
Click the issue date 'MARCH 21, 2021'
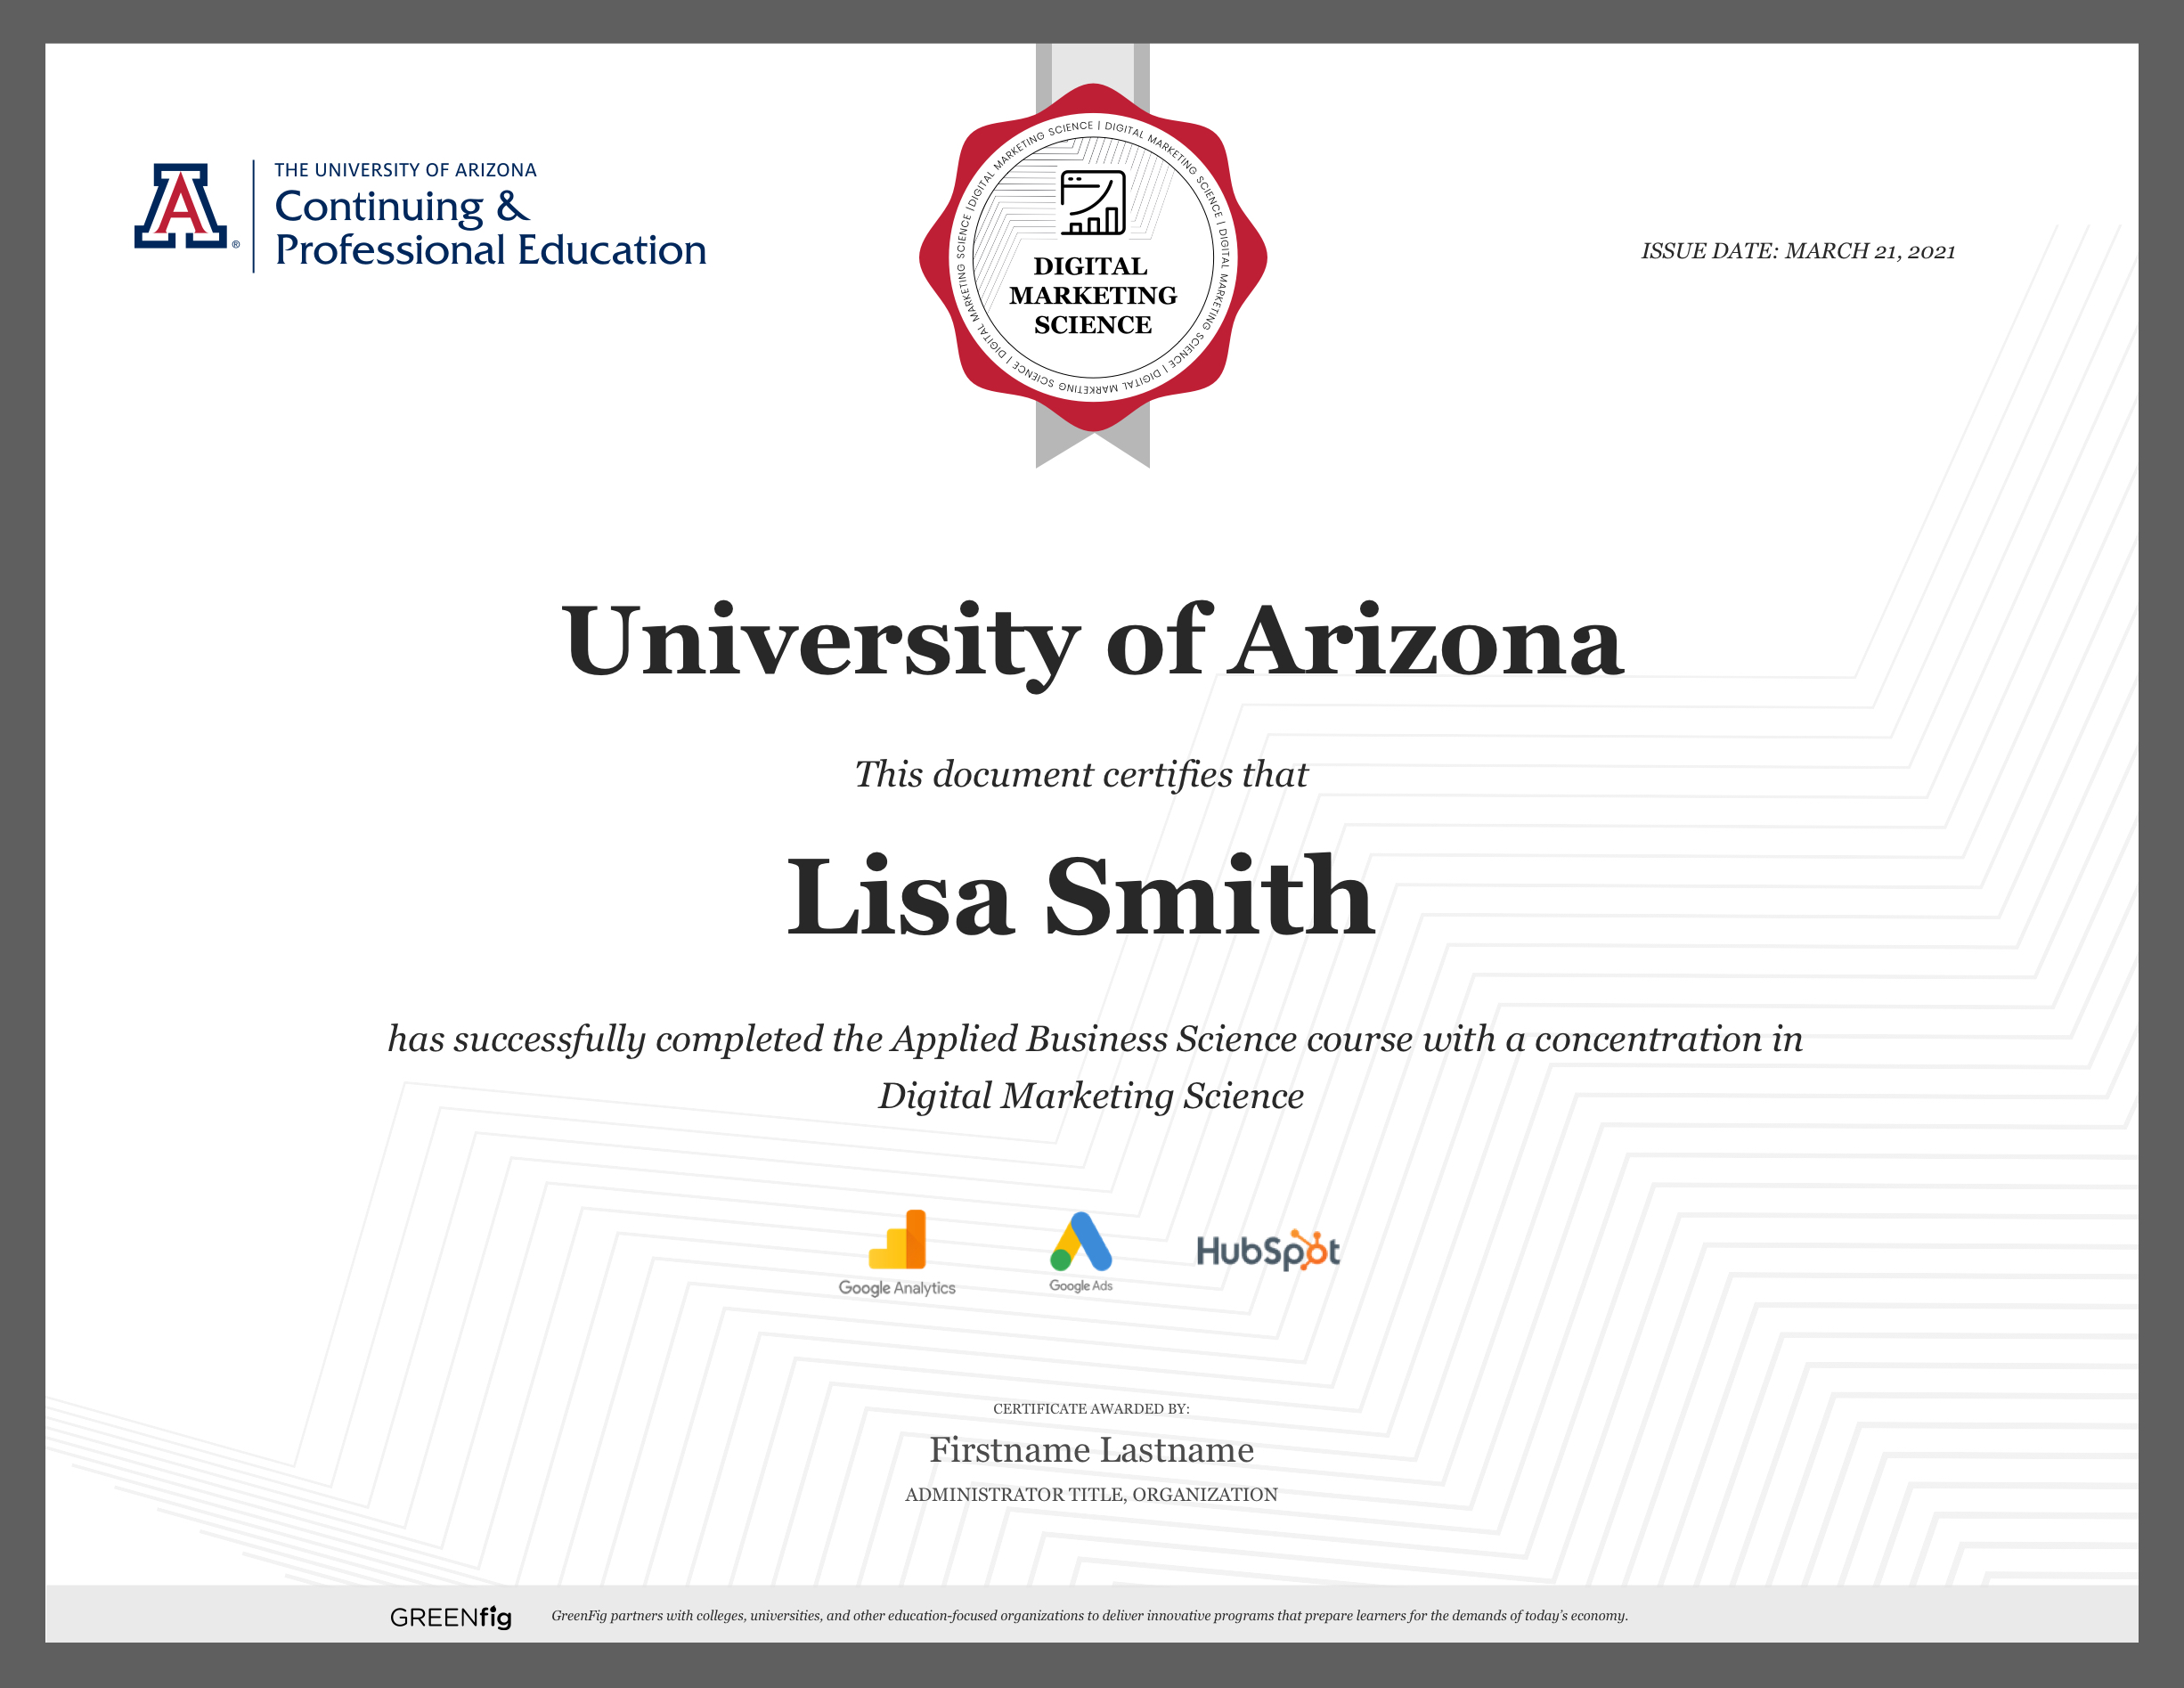1870,251
